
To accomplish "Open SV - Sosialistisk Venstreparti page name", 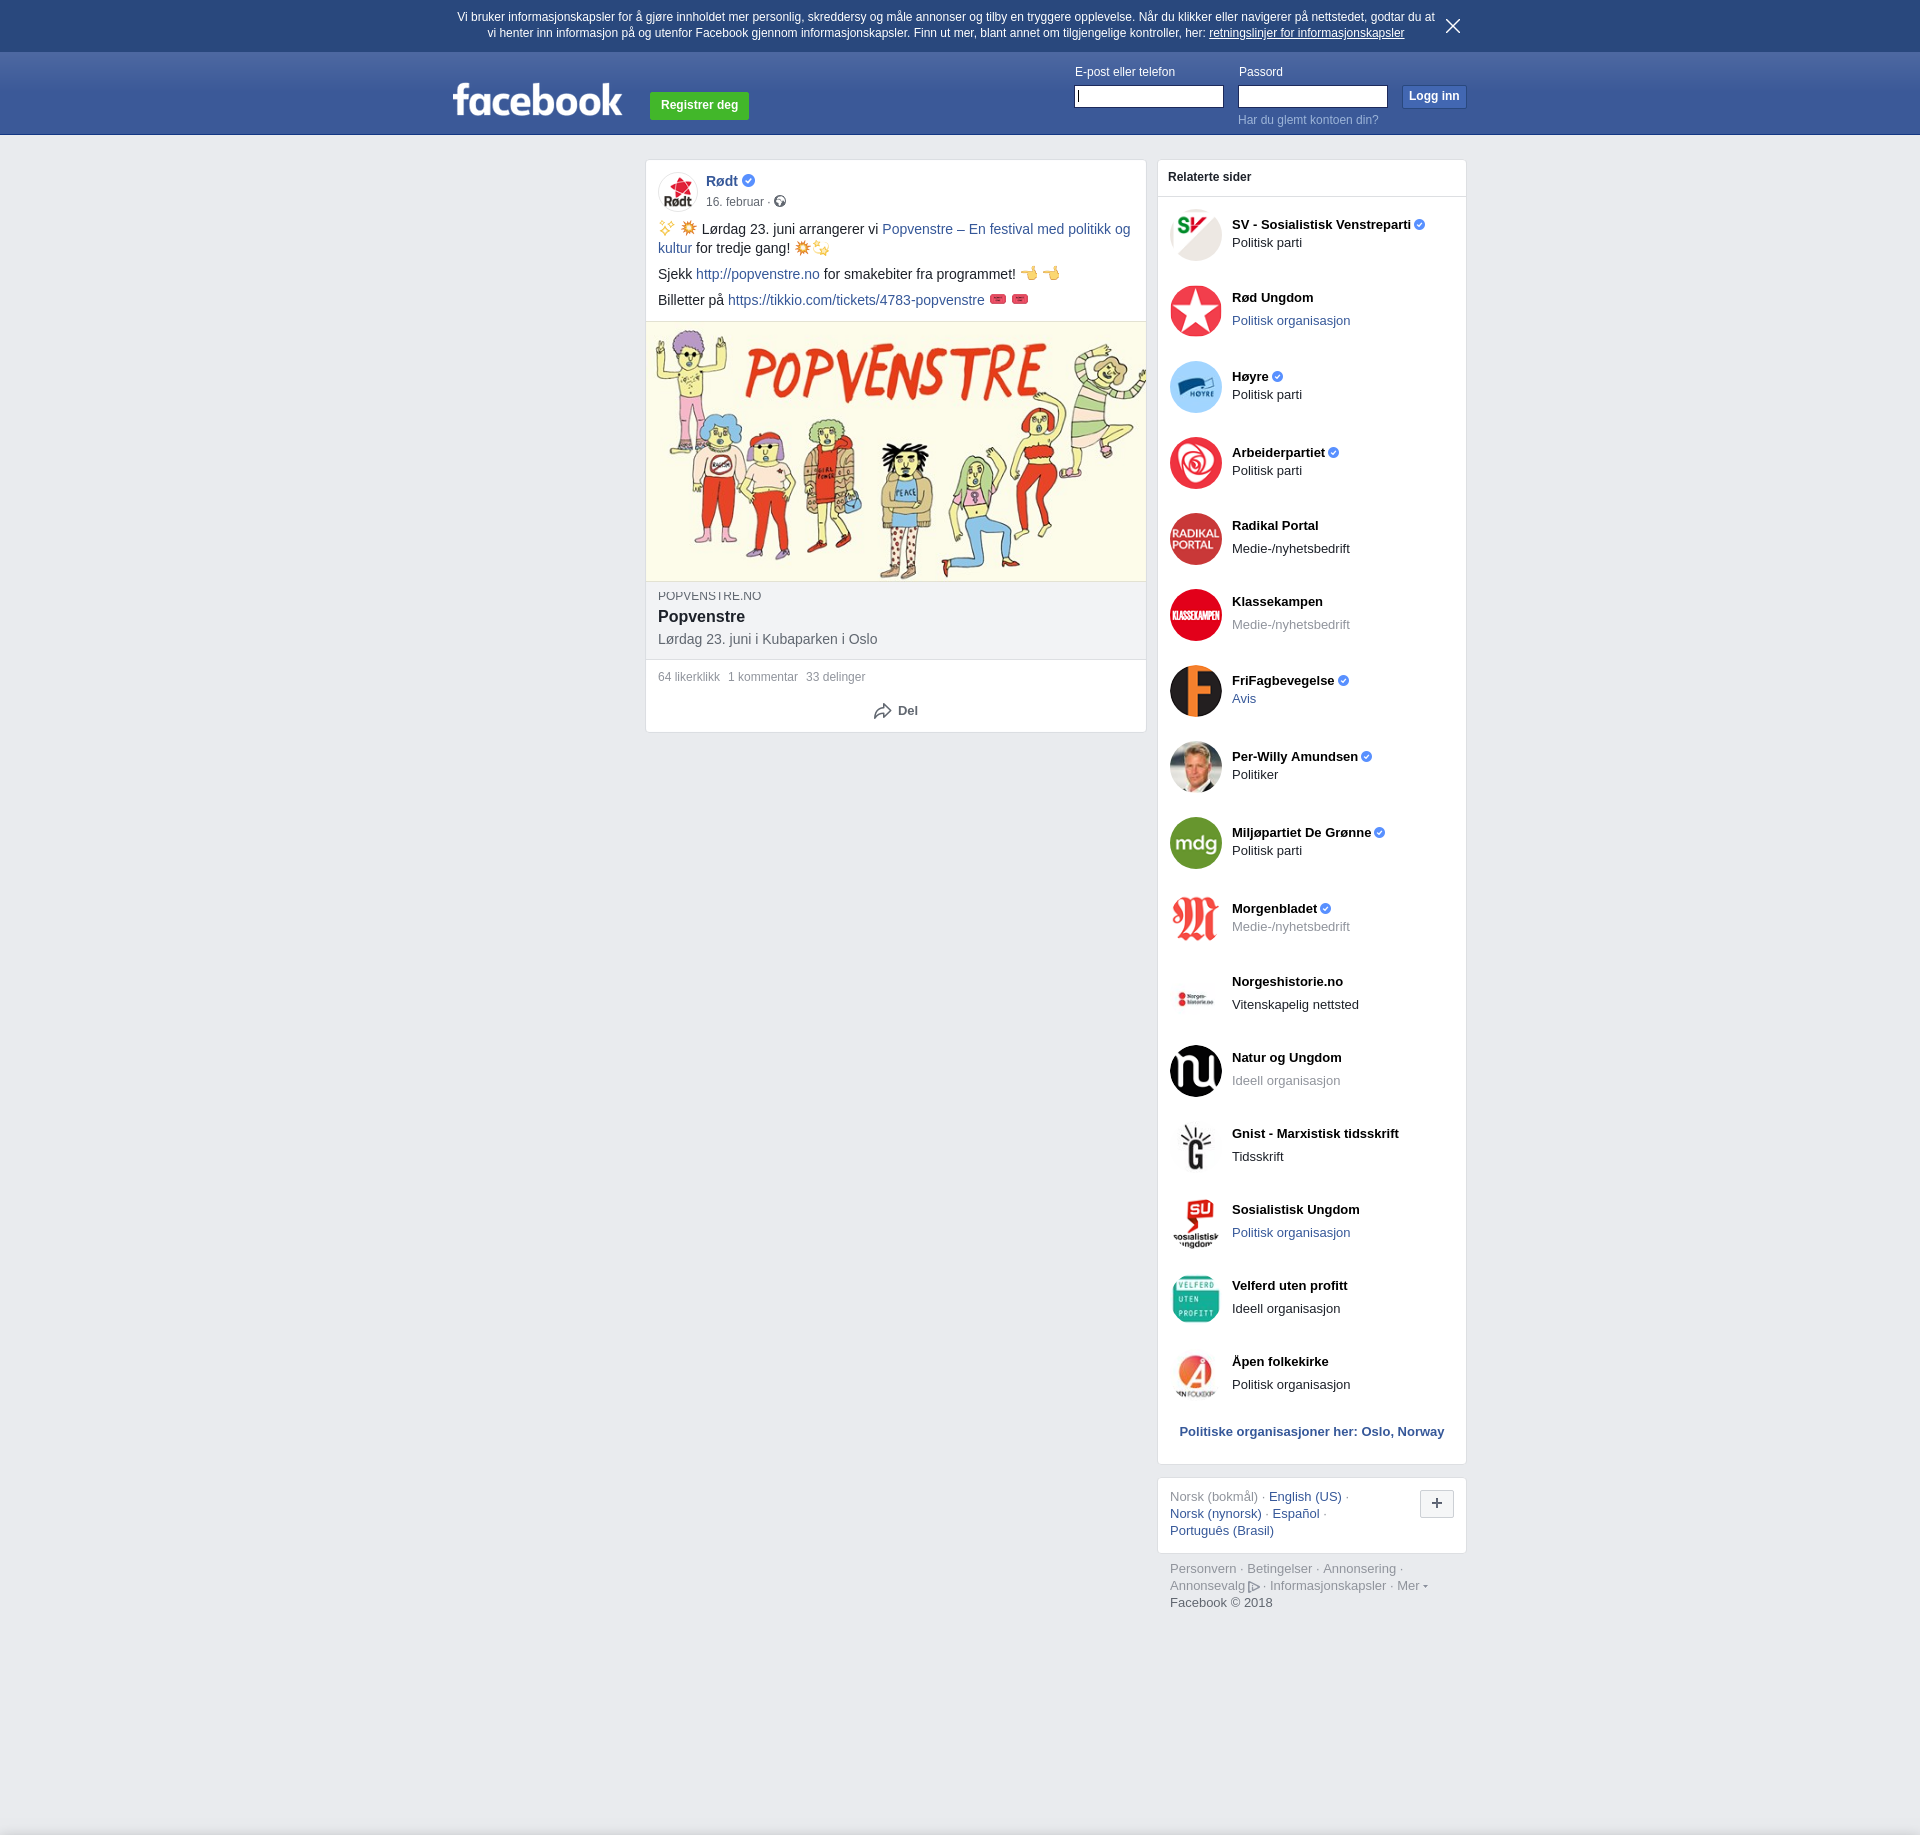I will (x=1321, y=225).
